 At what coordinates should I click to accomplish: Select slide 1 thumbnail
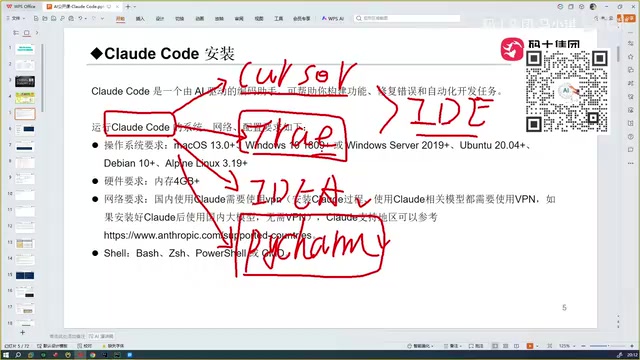(x=25, y=49)
